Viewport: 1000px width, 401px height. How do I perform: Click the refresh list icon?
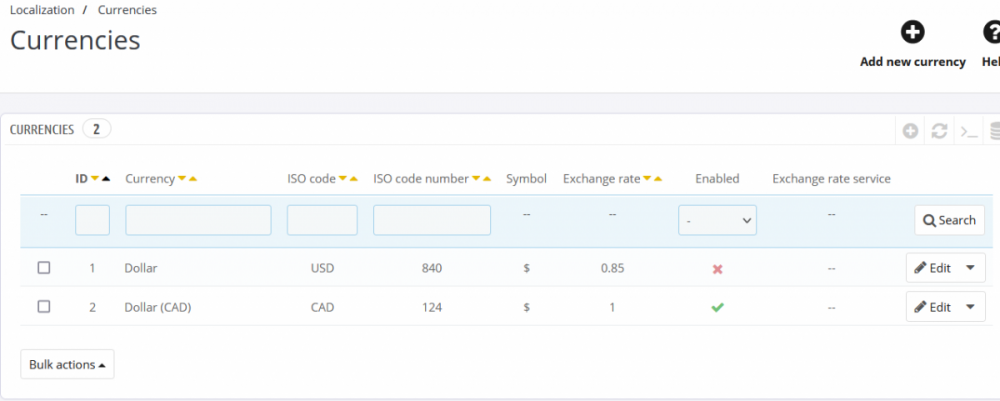(x=939, y=131)
